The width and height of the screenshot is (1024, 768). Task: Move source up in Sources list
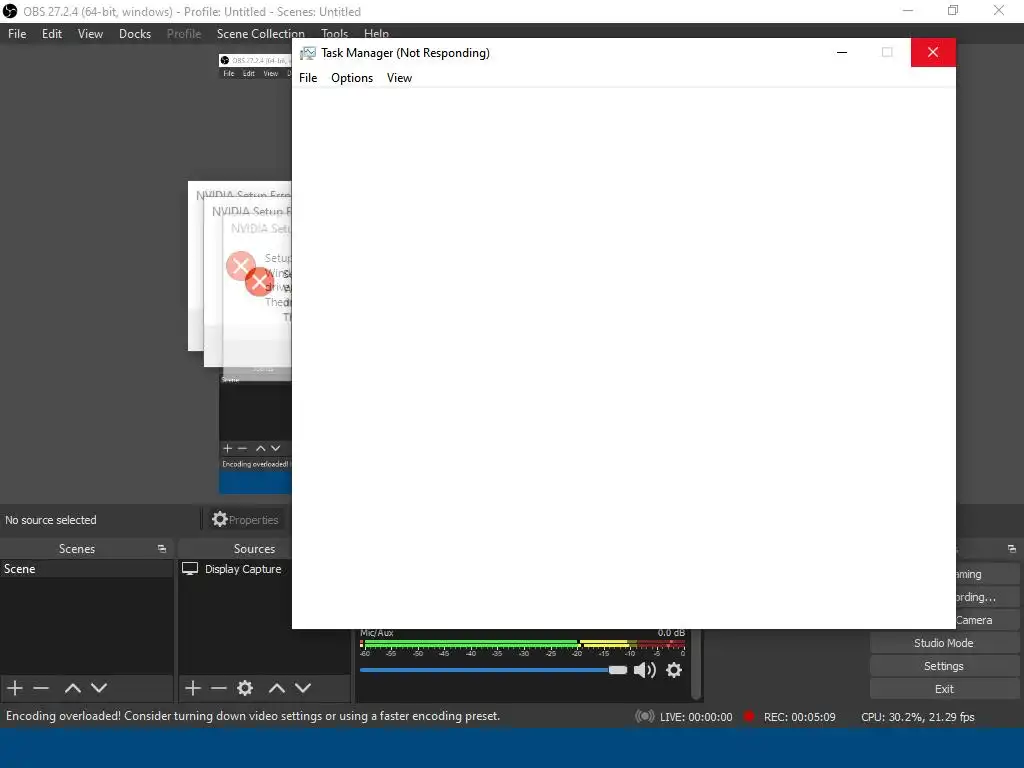[277, 688]
